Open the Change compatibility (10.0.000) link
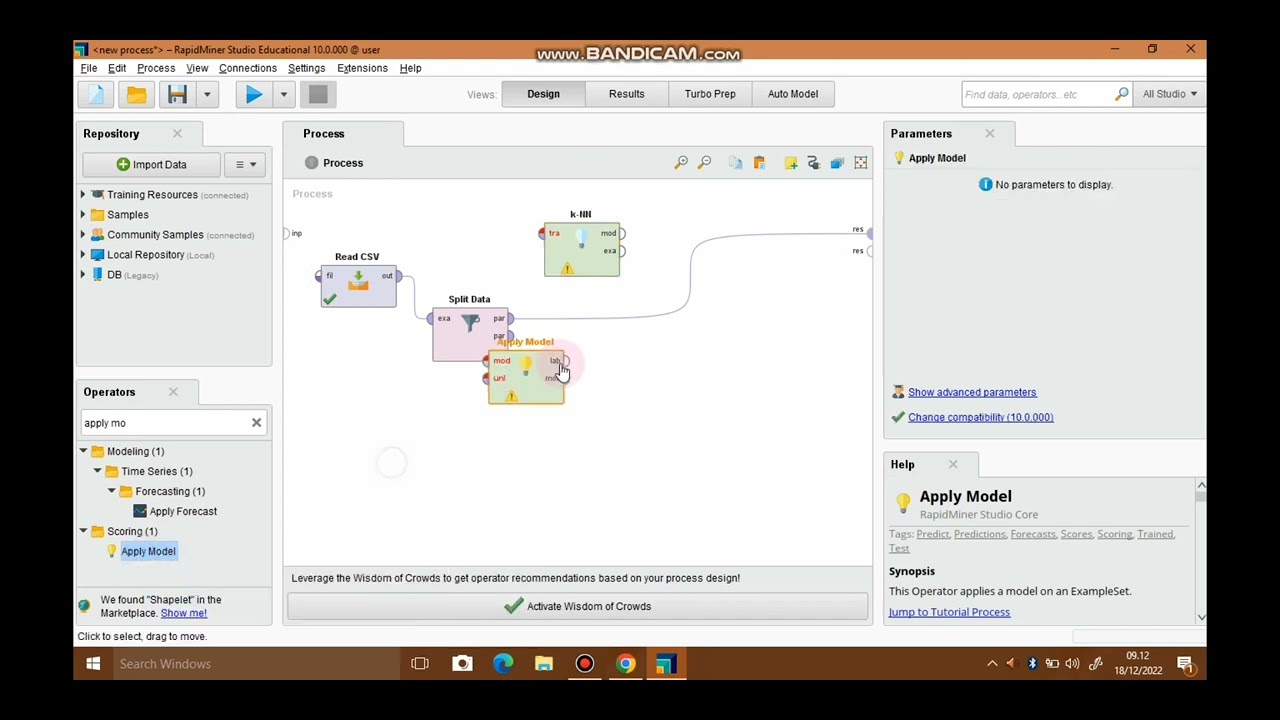The width and height of the screenshot is (1280, 720). pos(981,417)
